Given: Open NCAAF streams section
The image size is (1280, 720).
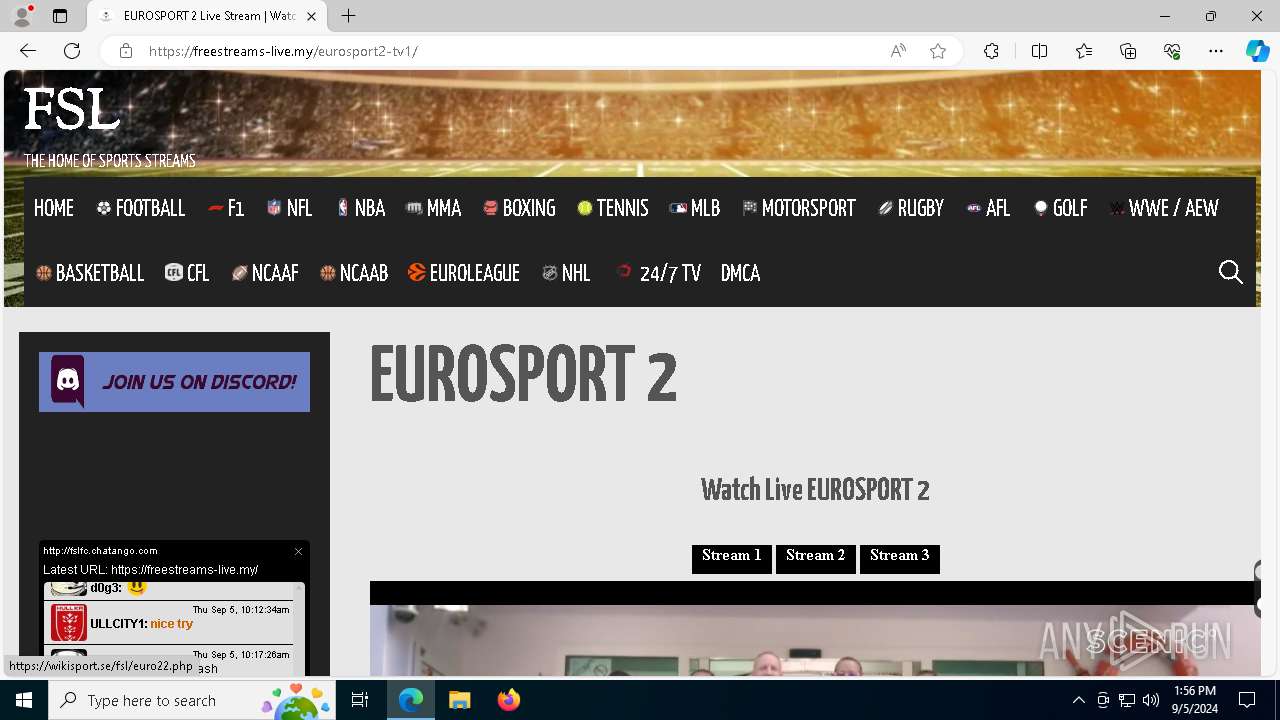Looking at the screenshot, I should [x=265, y=273].
